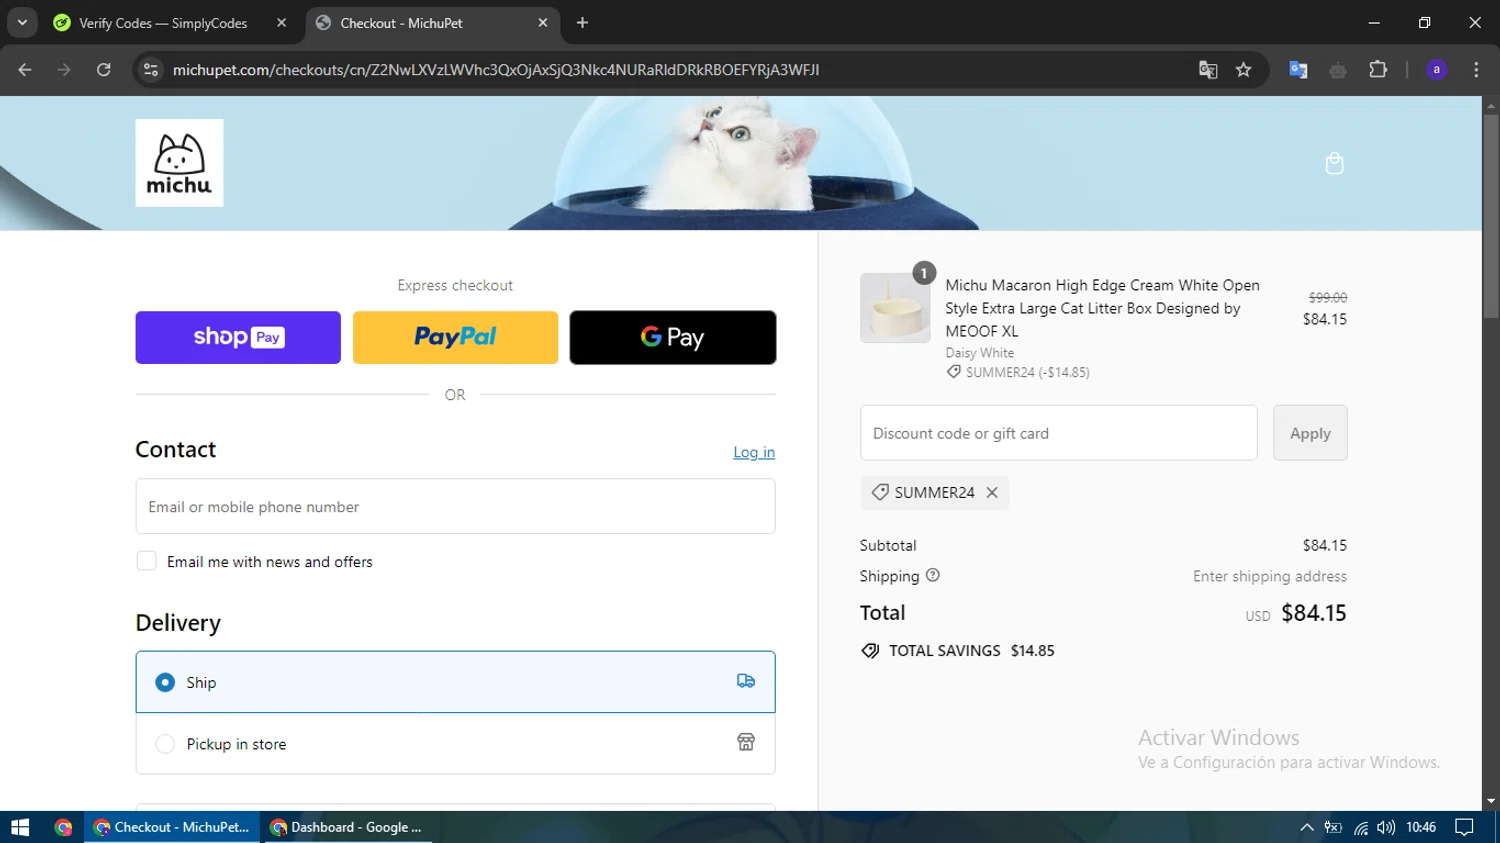1500x843 pixels.
Task: Click the page vertical scrollbar thumb
Action: (1491, 215)
